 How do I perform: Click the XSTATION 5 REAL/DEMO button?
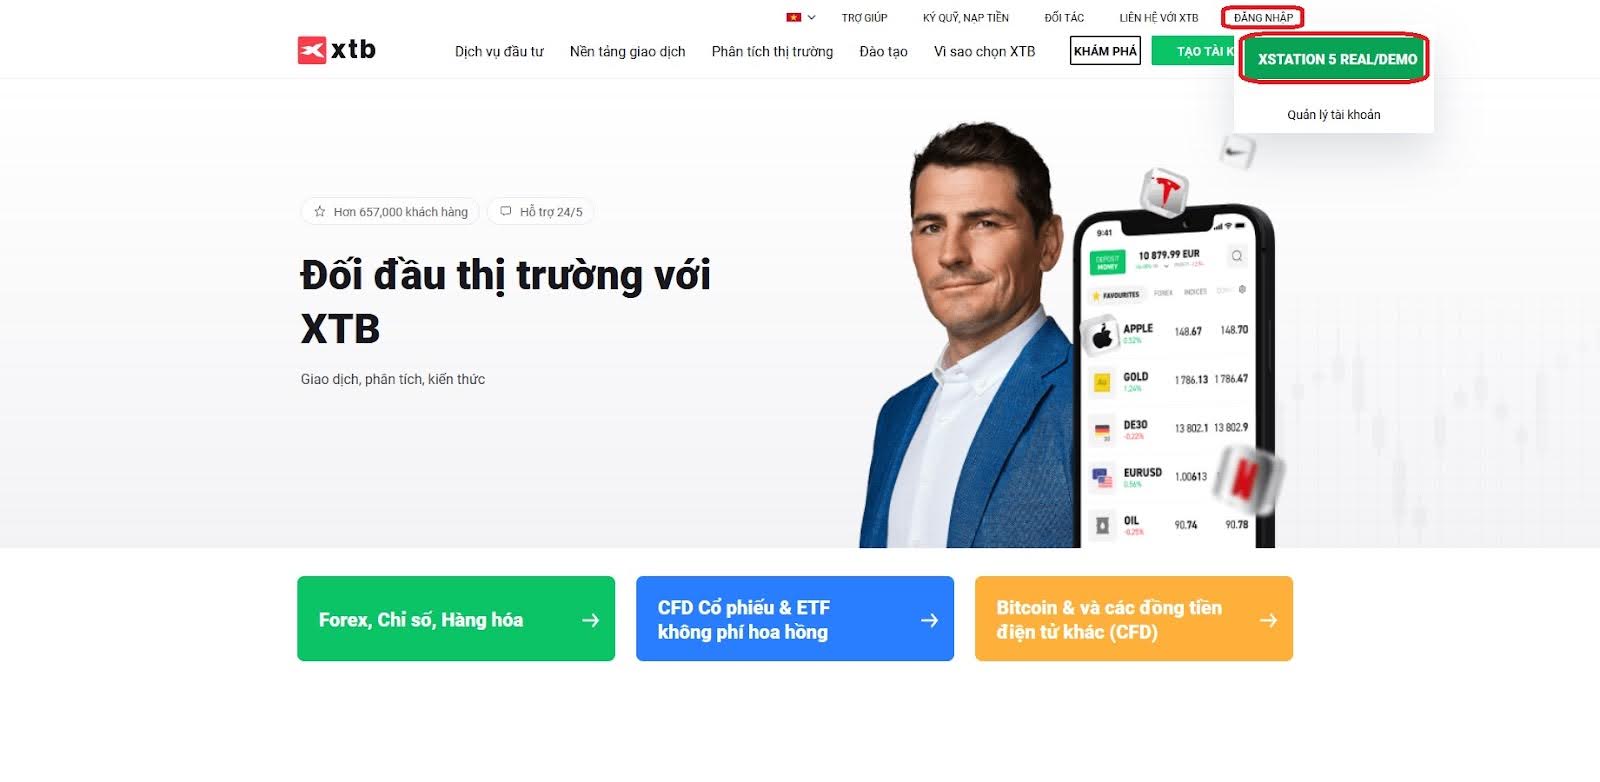tap(1337, 59)
